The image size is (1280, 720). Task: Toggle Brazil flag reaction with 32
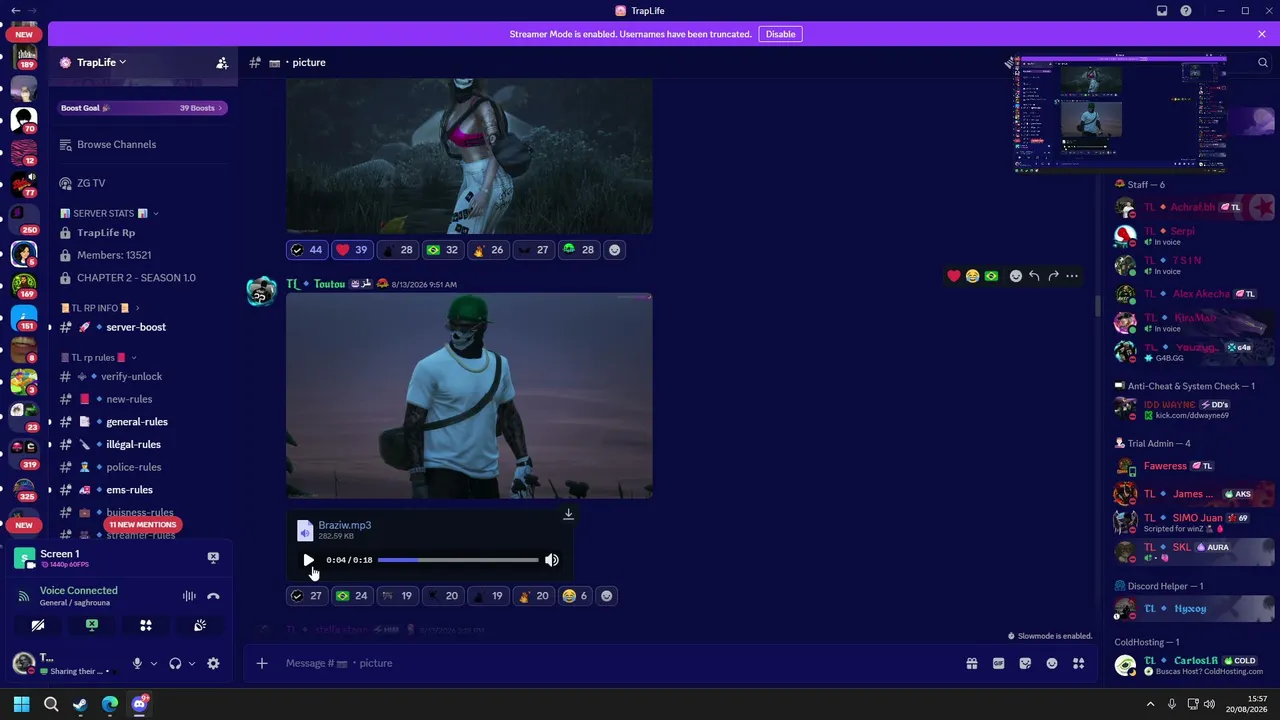pyautogui.click(x=442, y=250)
